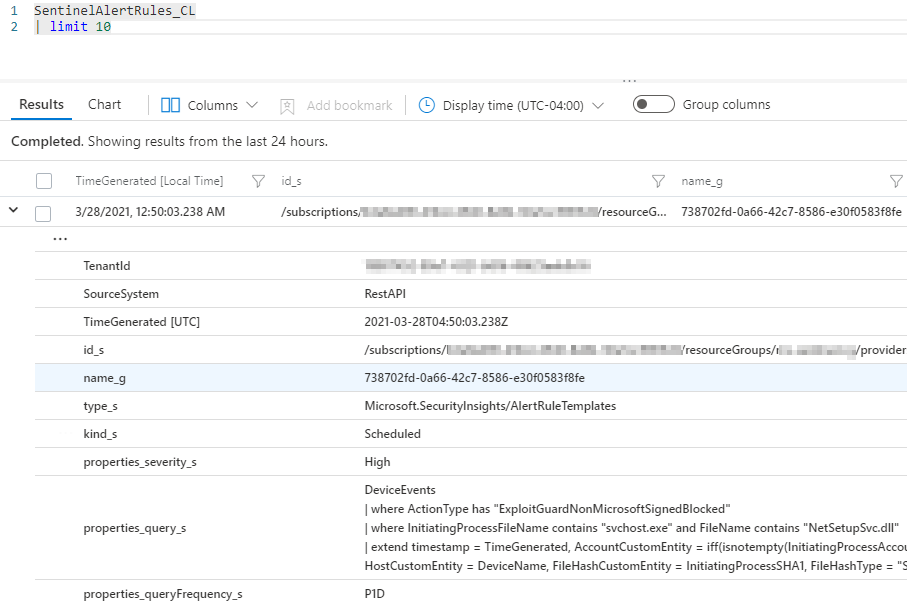907x606 pixels.
Task: Select the properties_severity_s field label
Action: pyautogui.click(x=140, y=462)
